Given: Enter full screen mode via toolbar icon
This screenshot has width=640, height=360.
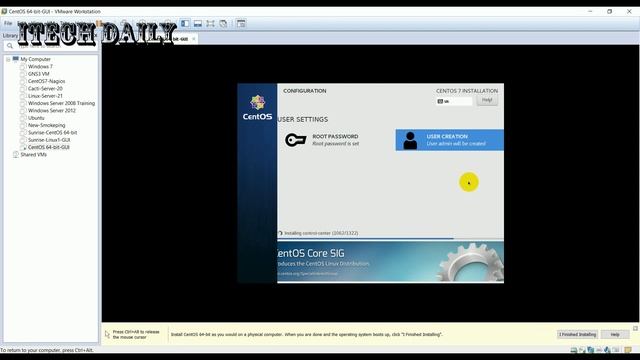Looking at the screenshot, I should click(x=210, y=24).
